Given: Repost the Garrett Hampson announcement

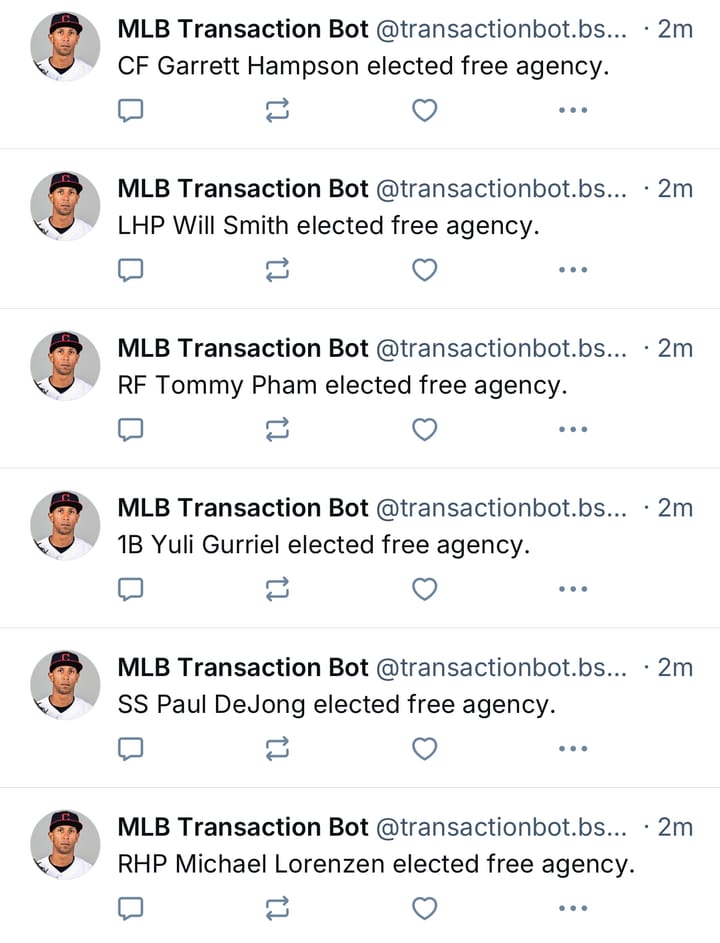Looking at the screenshot, I should coord(277,110).
